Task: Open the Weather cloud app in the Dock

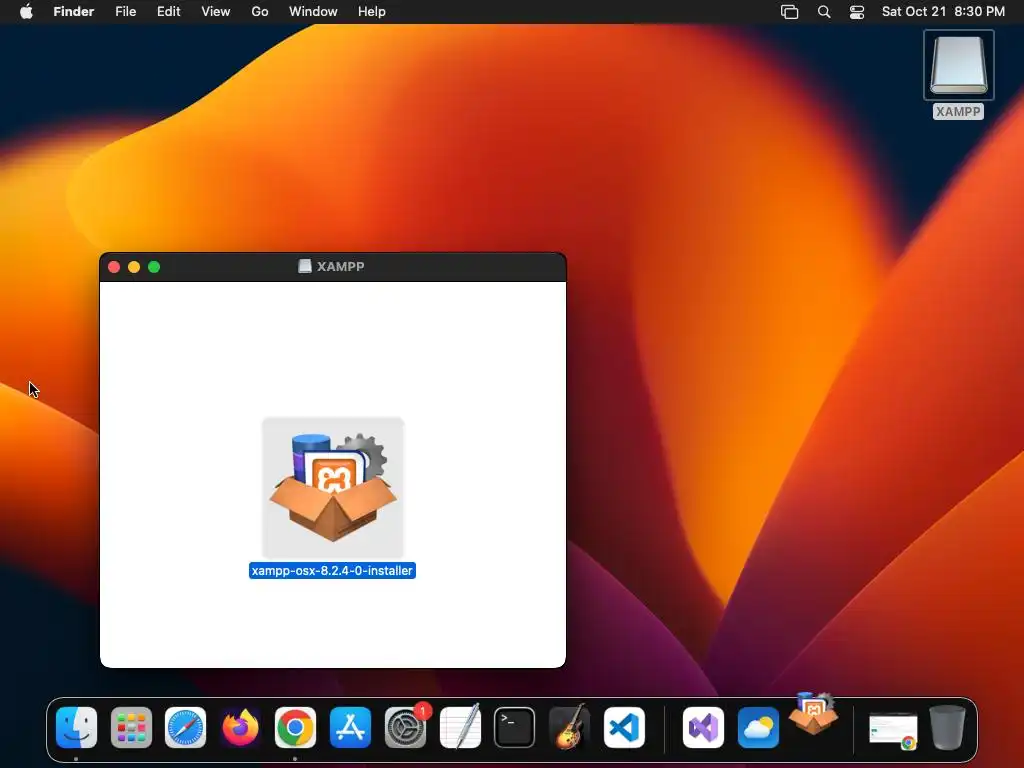Action: [758, 728]
